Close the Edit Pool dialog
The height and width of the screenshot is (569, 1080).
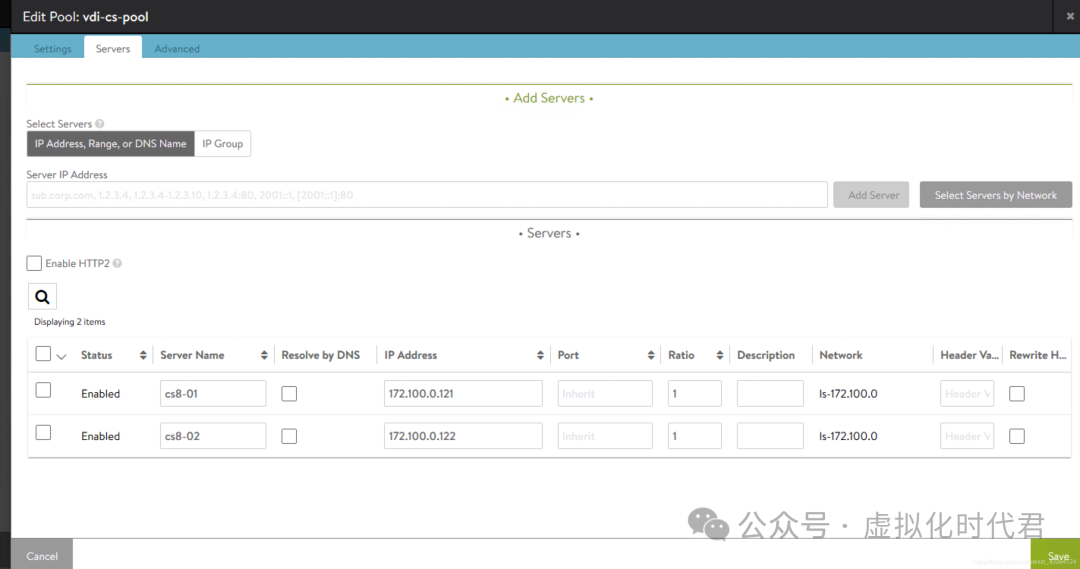click(x=1070, y=16)
